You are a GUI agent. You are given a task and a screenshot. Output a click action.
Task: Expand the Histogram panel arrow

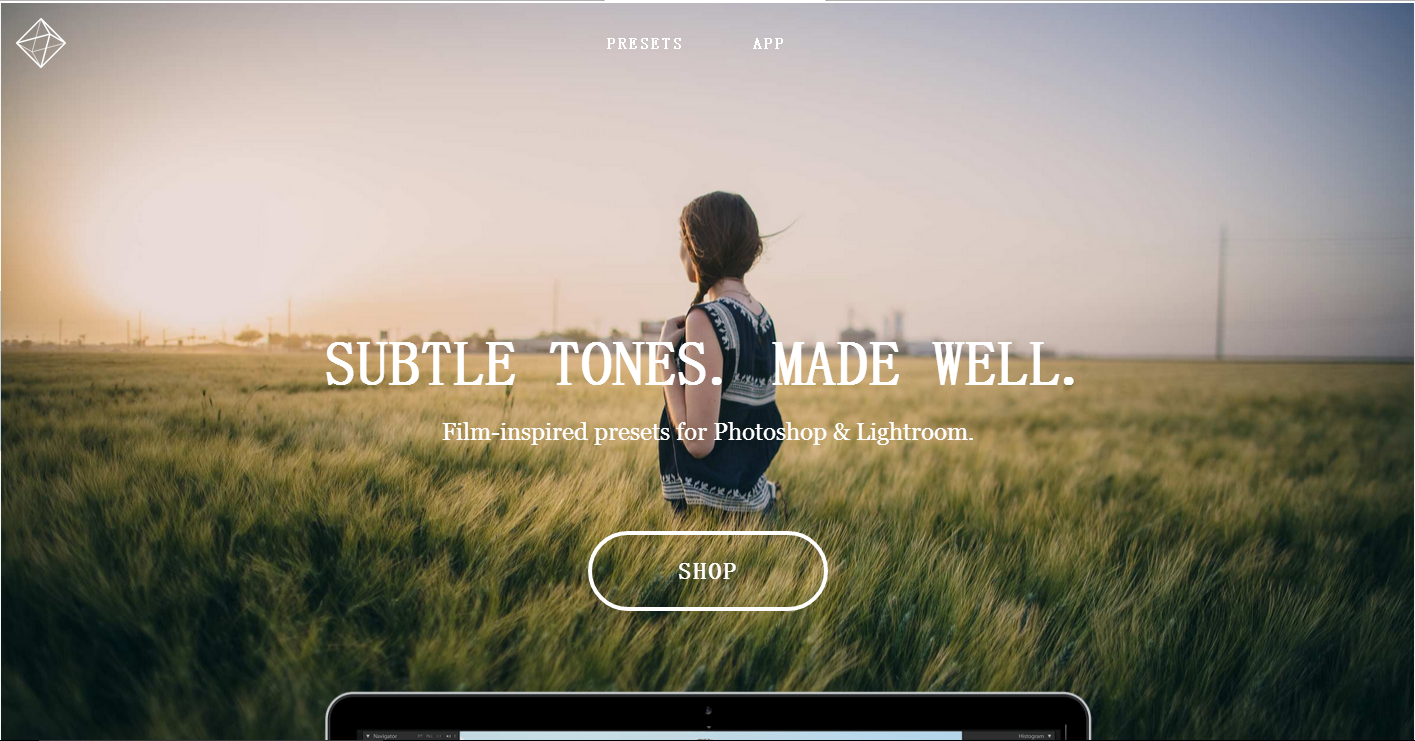1050,736
